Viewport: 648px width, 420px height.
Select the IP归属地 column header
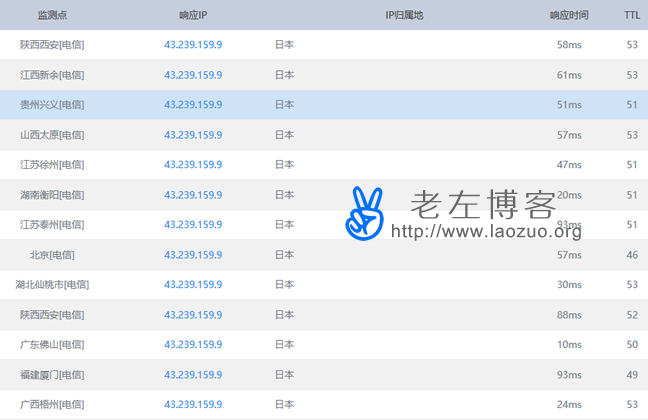pos(404,15)
